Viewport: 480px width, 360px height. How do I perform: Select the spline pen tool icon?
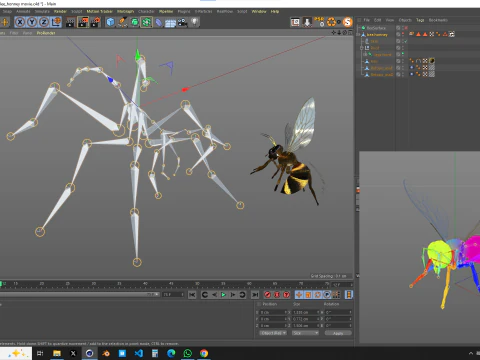coord(123,22)
